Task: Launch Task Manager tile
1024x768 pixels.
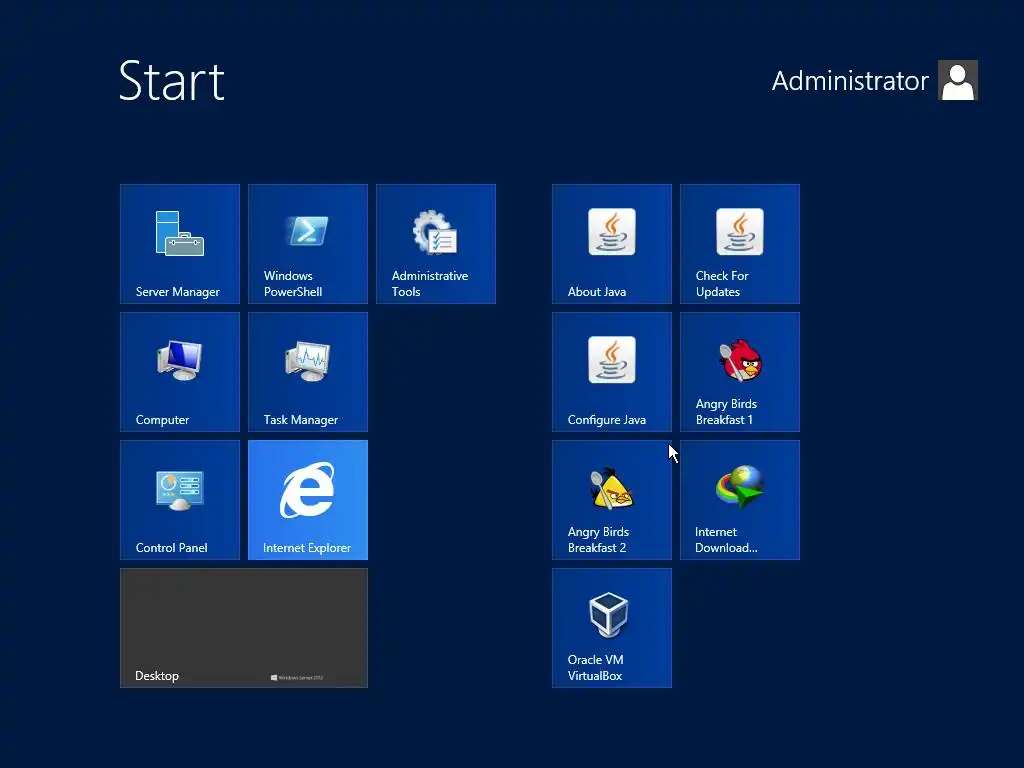Action: pyautogui.click(x=308, y=372)
